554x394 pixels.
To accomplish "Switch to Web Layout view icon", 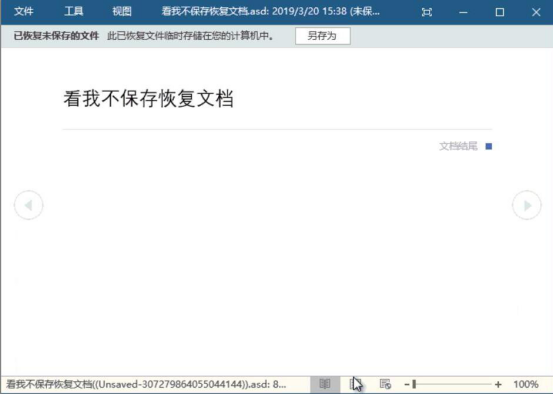I will [385, 384].
